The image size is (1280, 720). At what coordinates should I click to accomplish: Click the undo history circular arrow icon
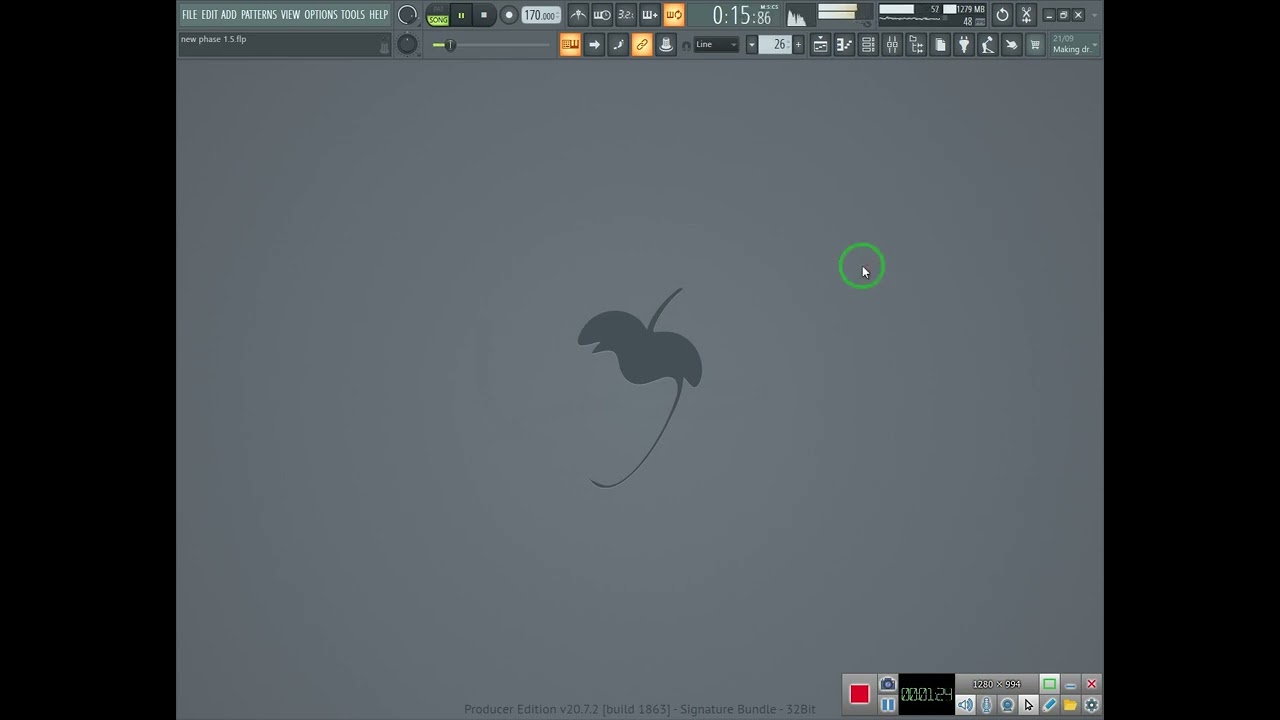[1002, 15]
